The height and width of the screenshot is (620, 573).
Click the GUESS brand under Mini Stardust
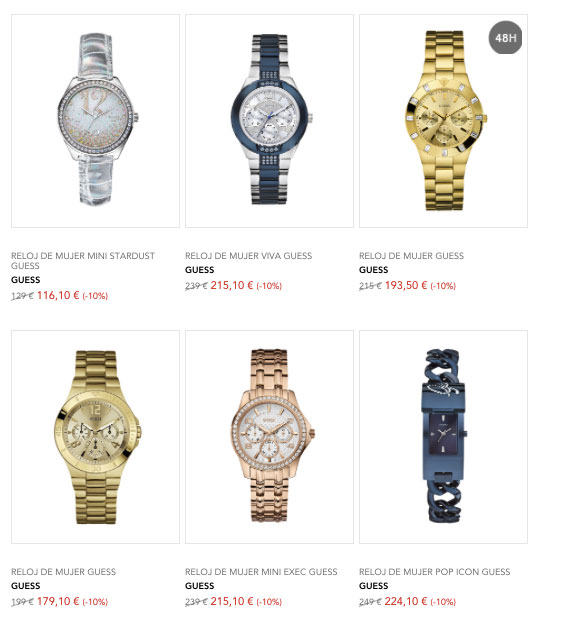click(x=26, y=280)
